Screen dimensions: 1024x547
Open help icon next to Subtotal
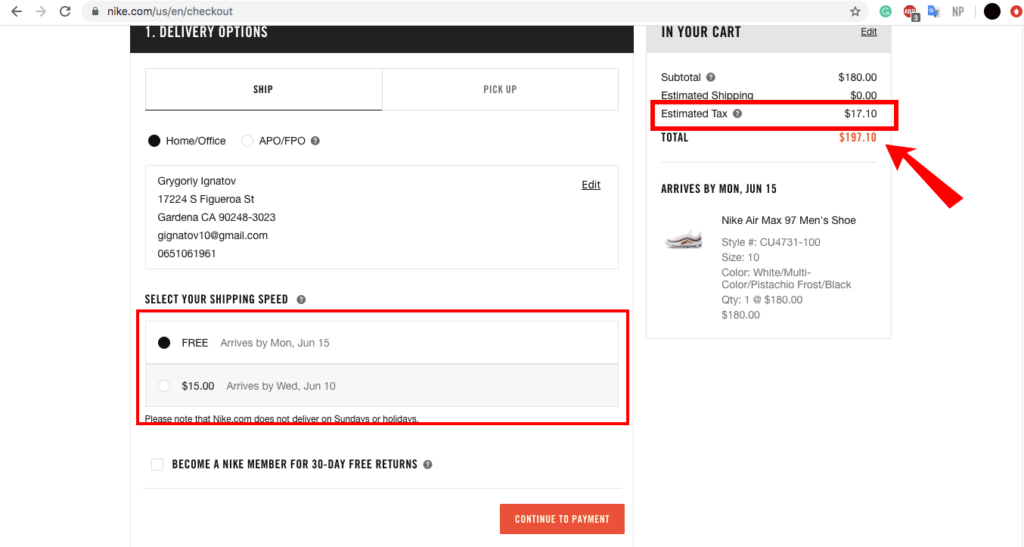click(x=711, y=77)
